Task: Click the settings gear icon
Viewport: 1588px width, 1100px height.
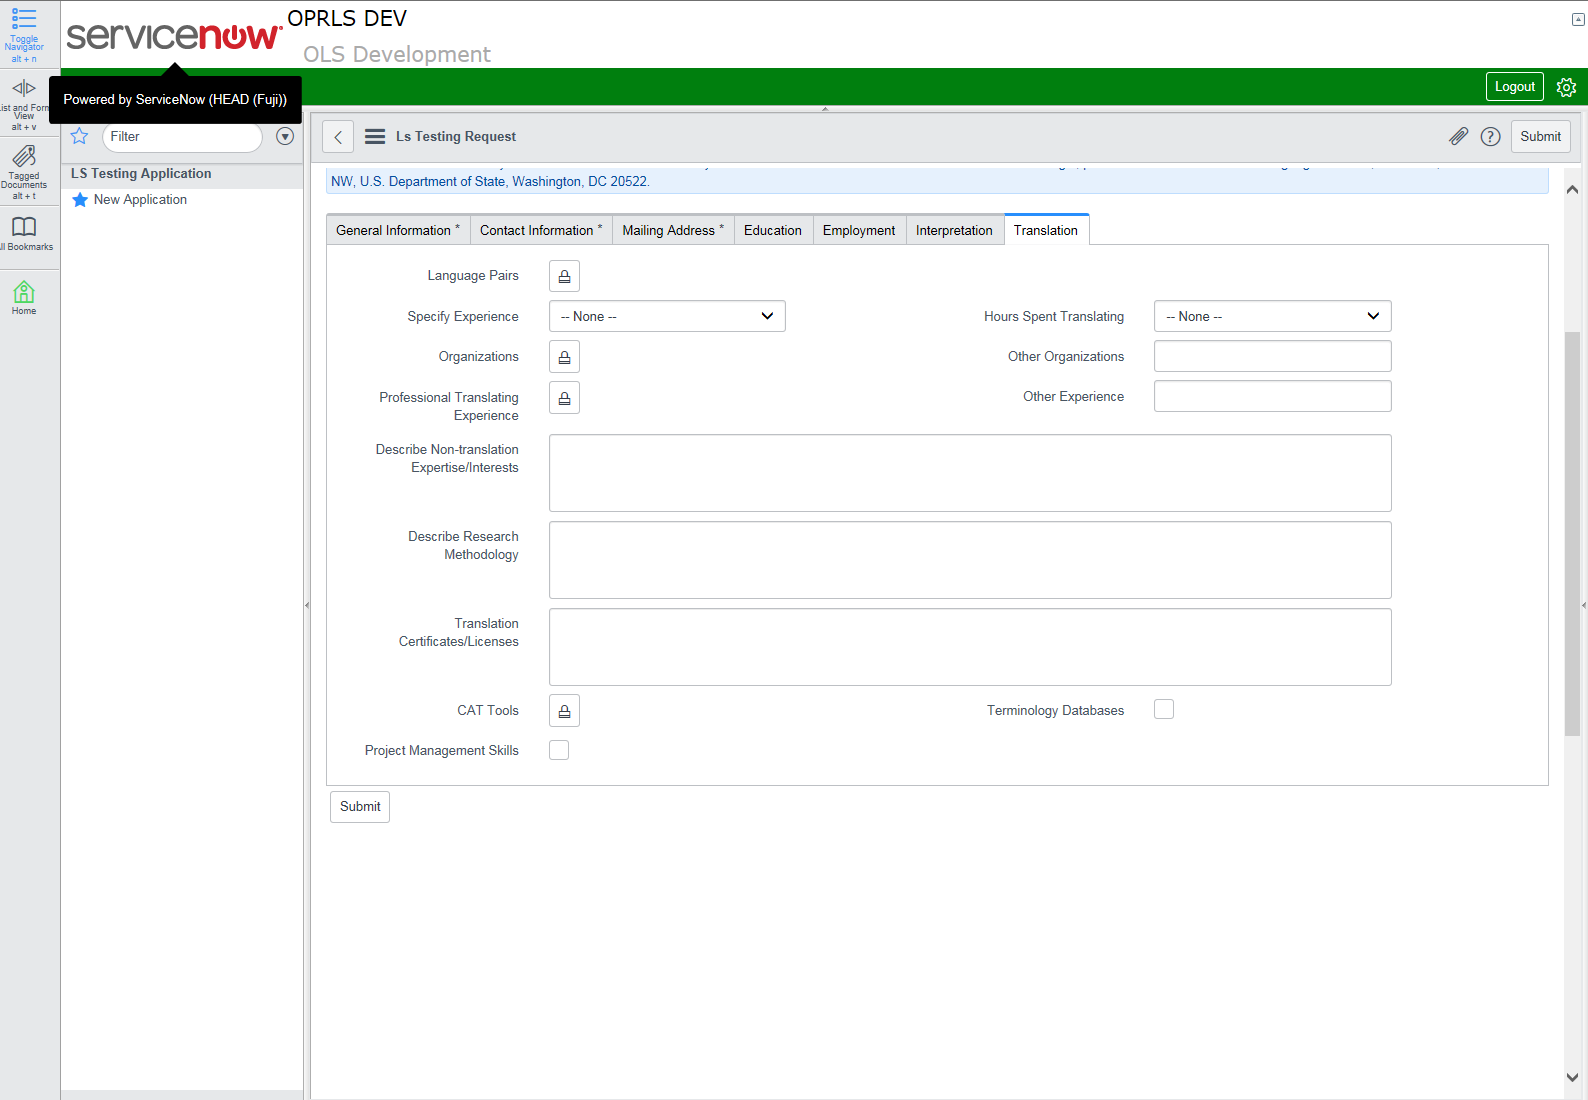Action: pyautogui.click(x=1566, y=87)
